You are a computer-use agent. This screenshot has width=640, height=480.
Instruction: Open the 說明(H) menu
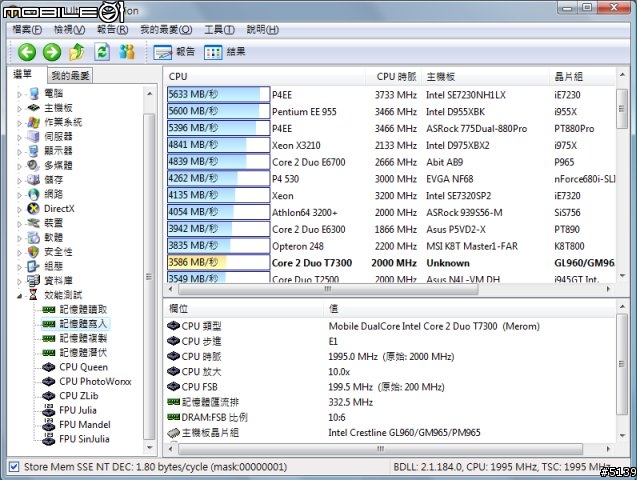[x=263, y=30]
